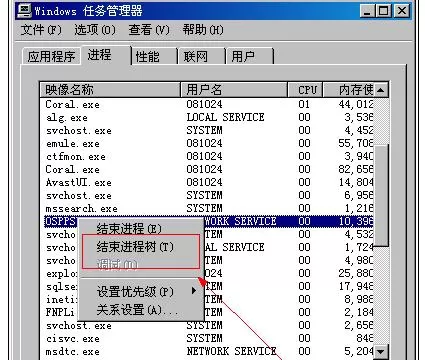Viewport: 425px width, 360px height.
Task: Click NETWORK SERVICE user of msdtc.exe
Action: click(231, 351)
